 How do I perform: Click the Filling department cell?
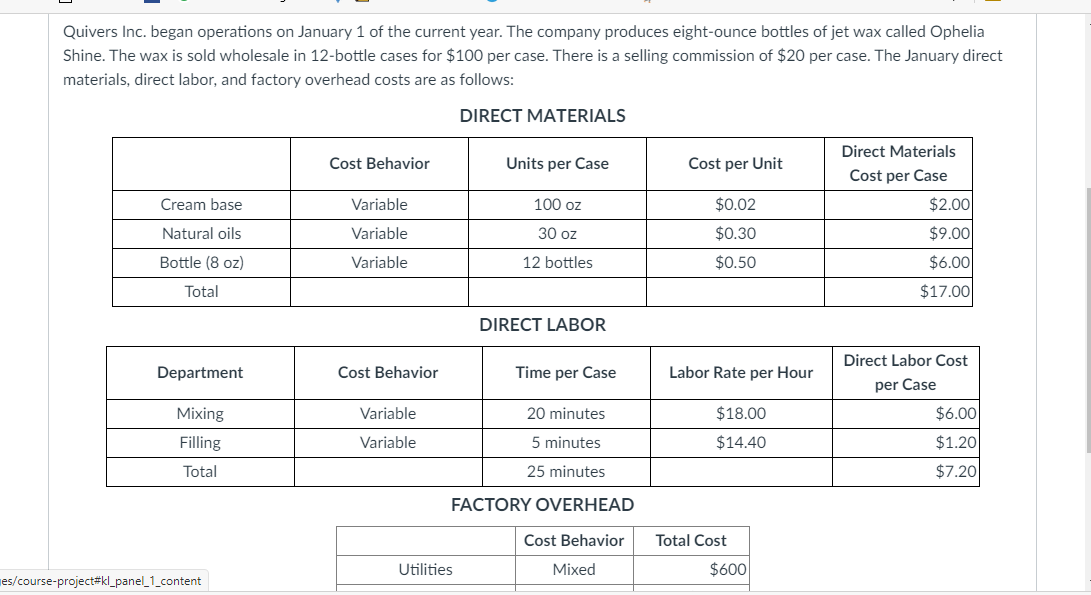(200, 442)
